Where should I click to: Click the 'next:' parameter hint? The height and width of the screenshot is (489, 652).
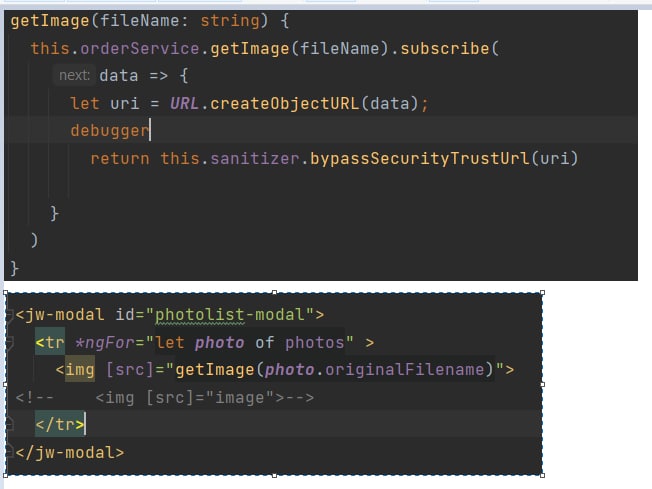point(74,76)
